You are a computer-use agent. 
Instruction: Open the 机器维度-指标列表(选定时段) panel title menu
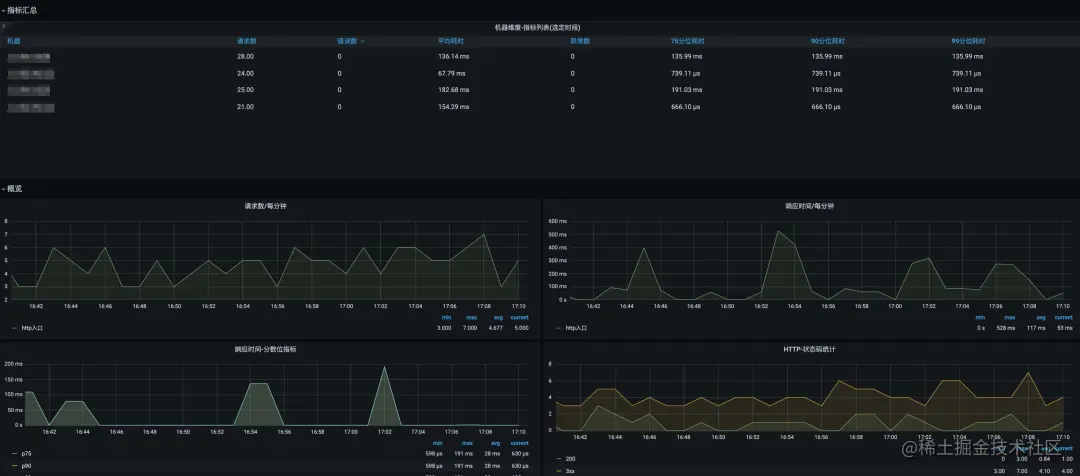(x=537, y=28)
